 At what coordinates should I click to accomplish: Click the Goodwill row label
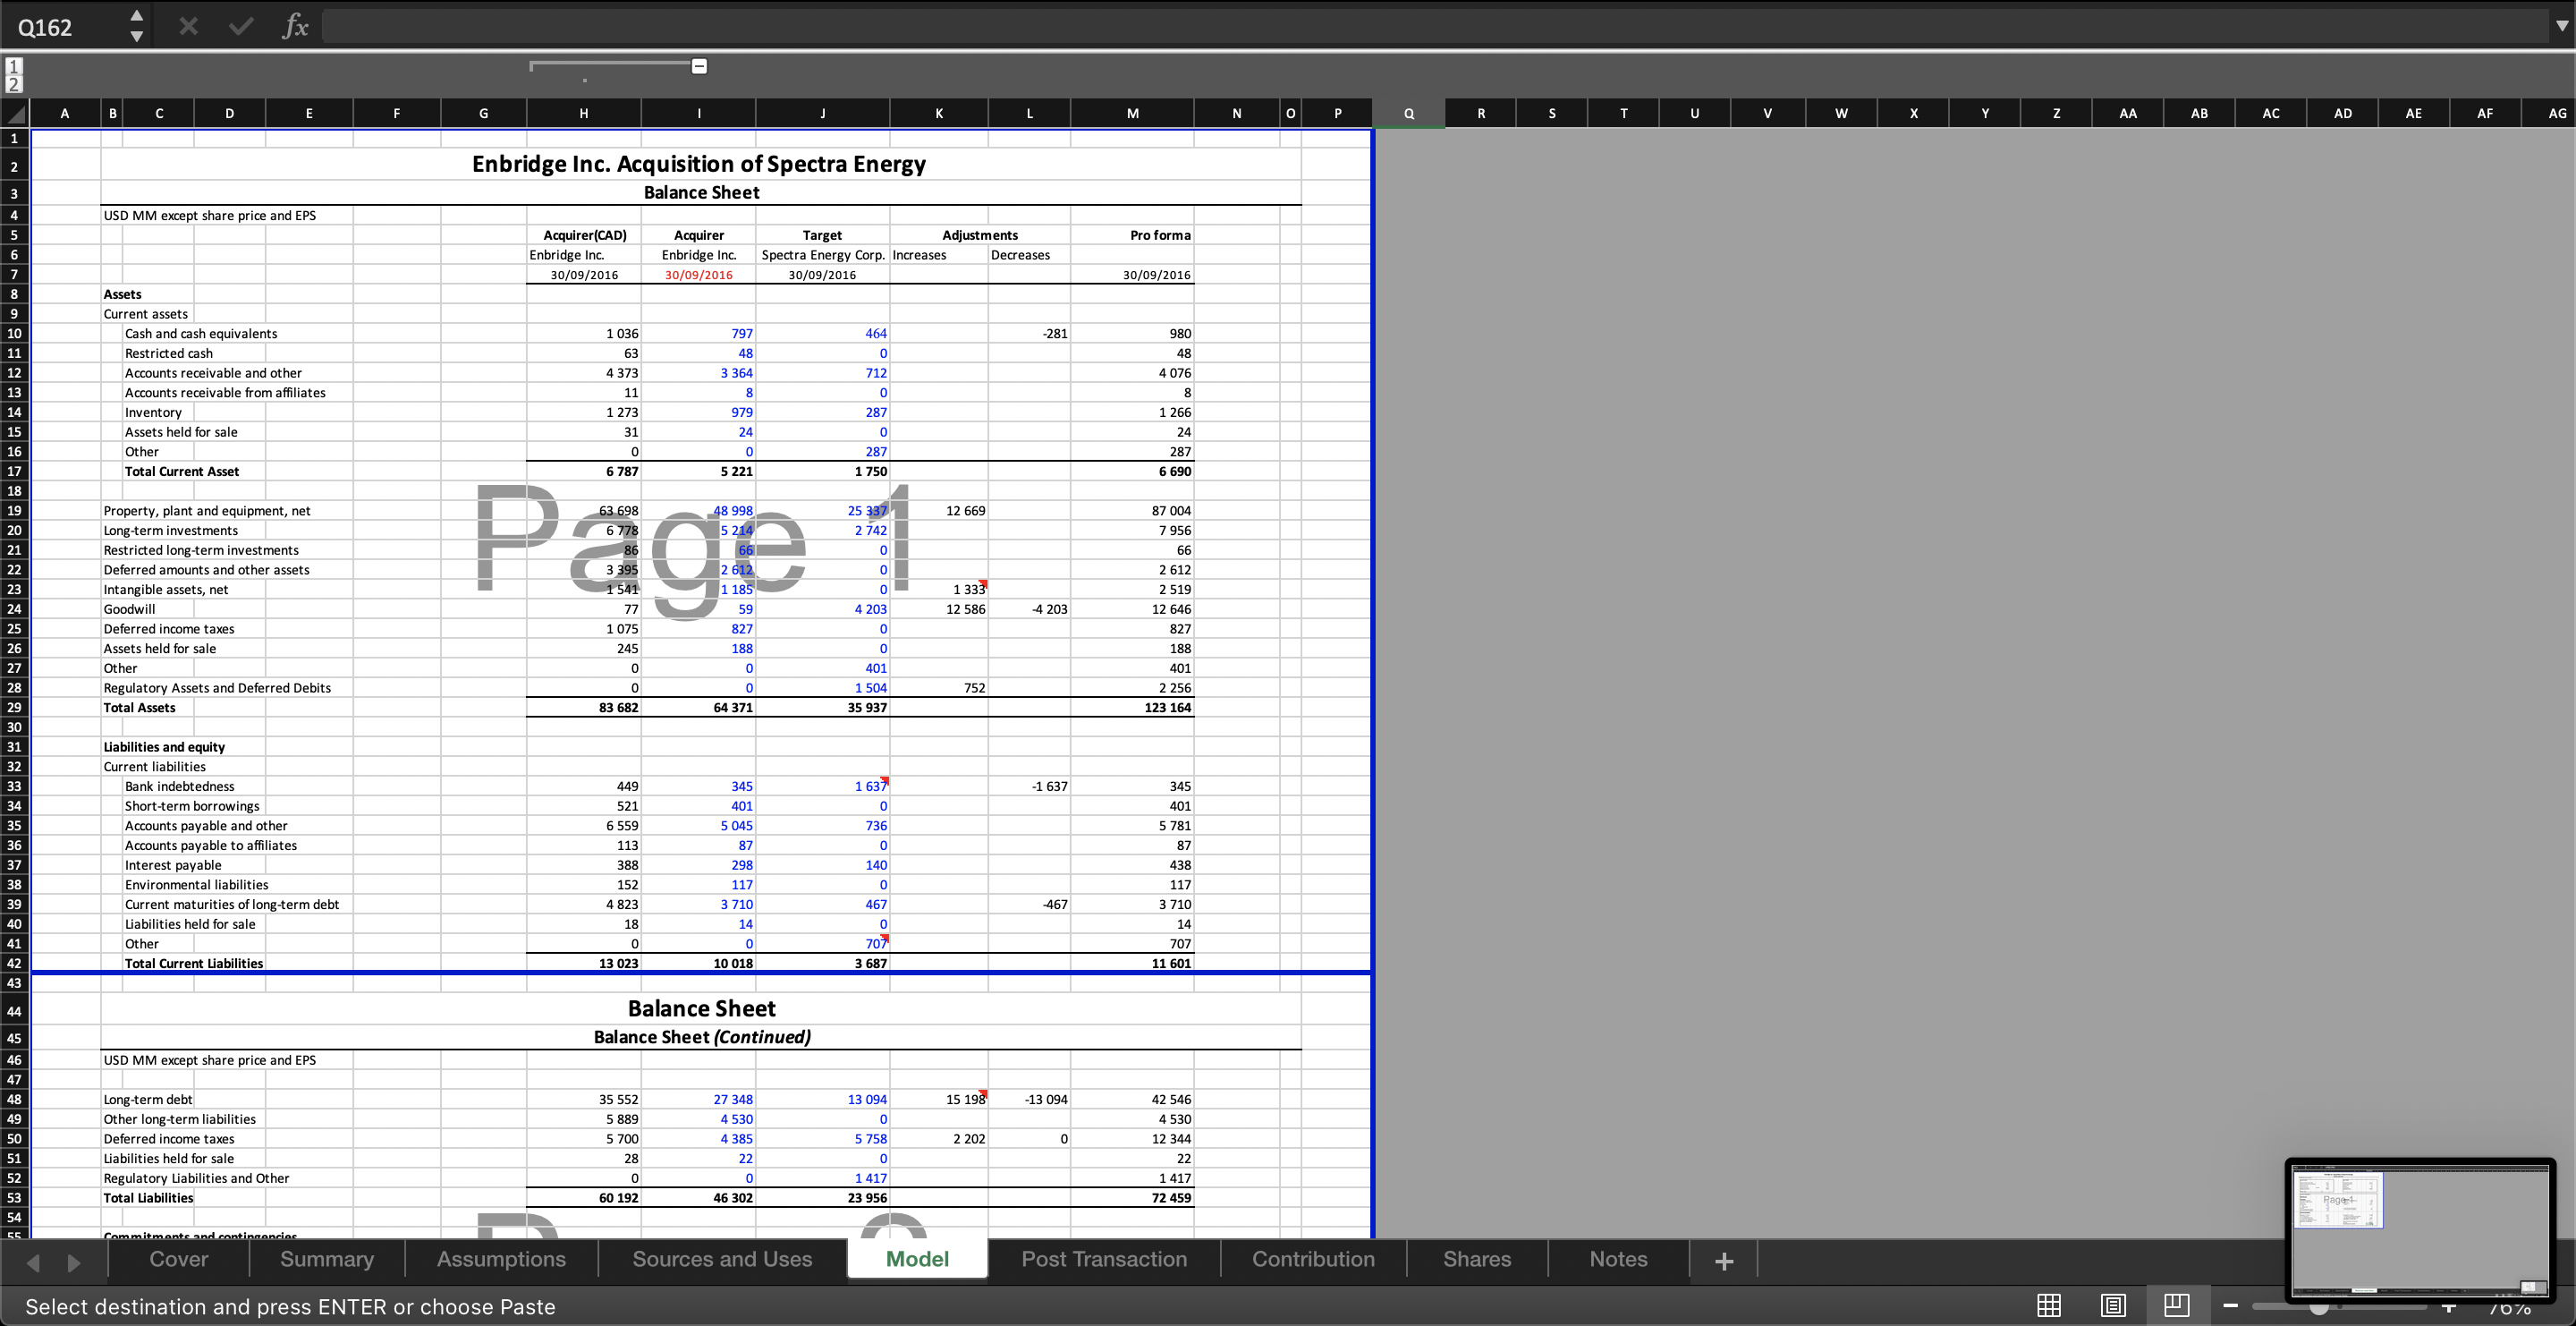pos(129,608)
